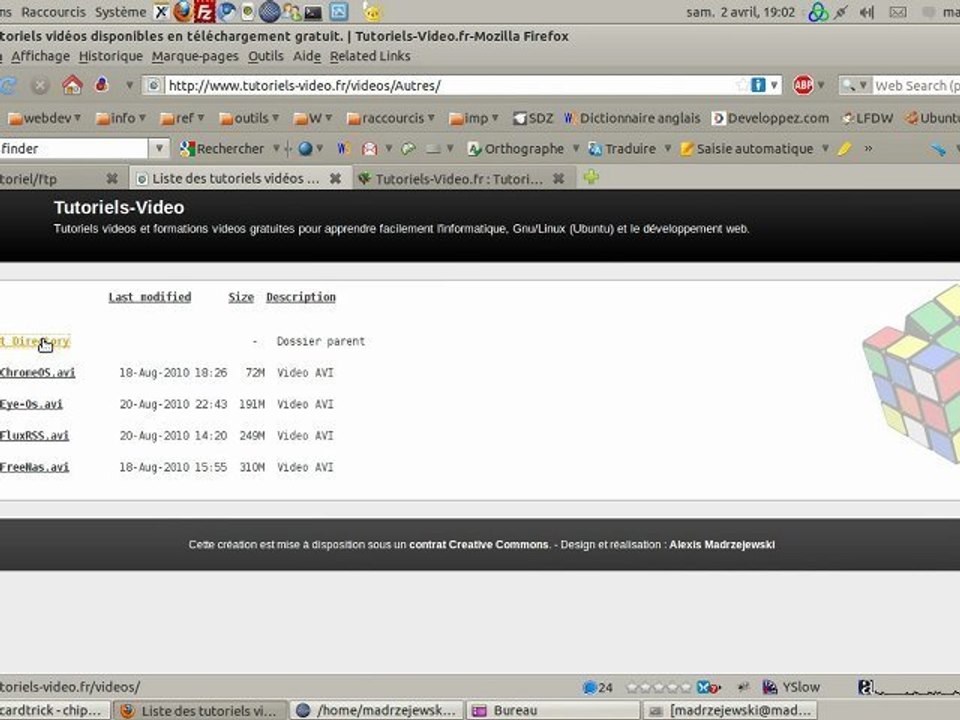Click the Gmail envelope icon on Google toolbar

tap(369, 148)
